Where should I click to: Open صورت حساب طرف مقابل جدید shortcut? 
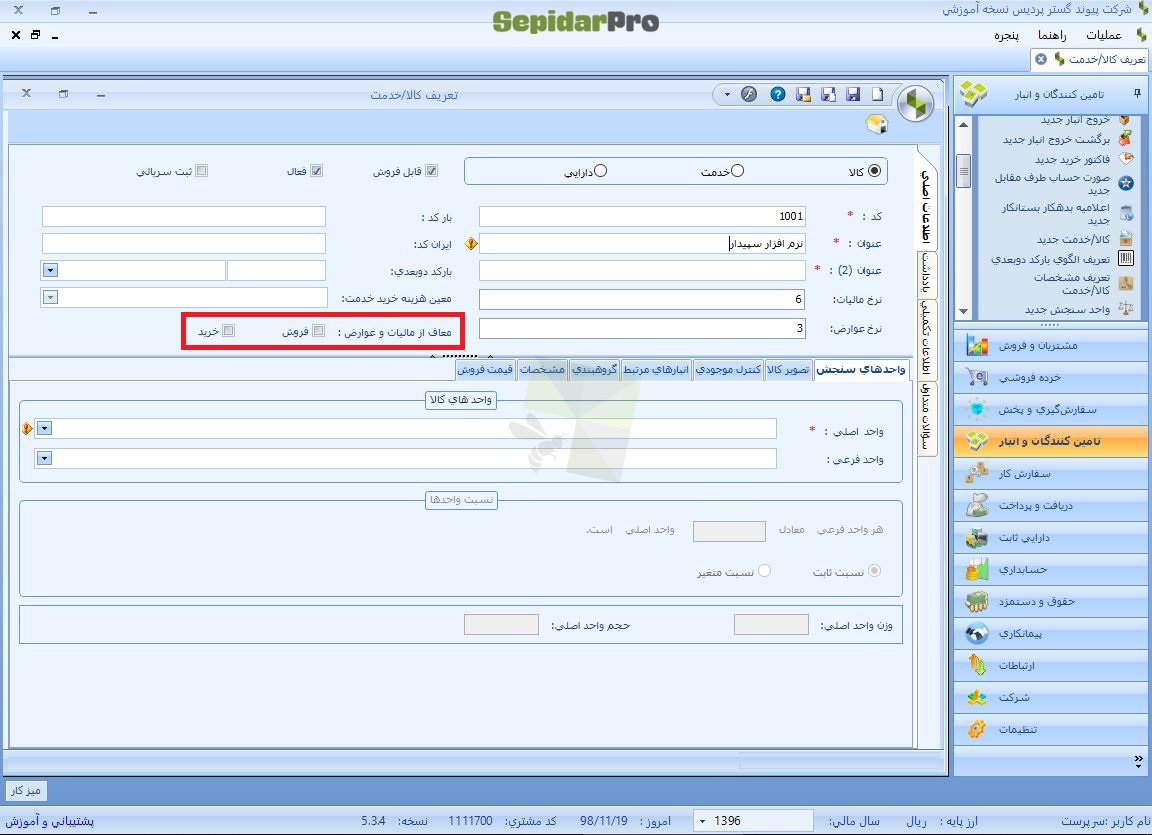1052,184
